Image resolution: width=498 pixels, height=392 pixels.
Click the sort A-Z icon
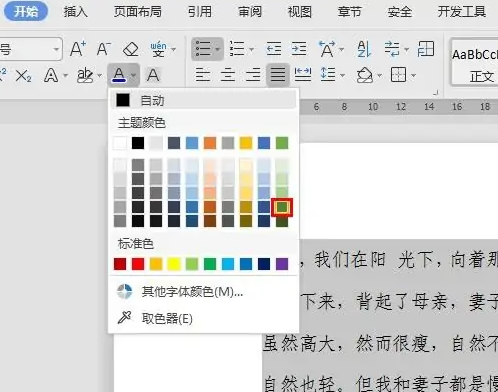[x=364, y=49]
